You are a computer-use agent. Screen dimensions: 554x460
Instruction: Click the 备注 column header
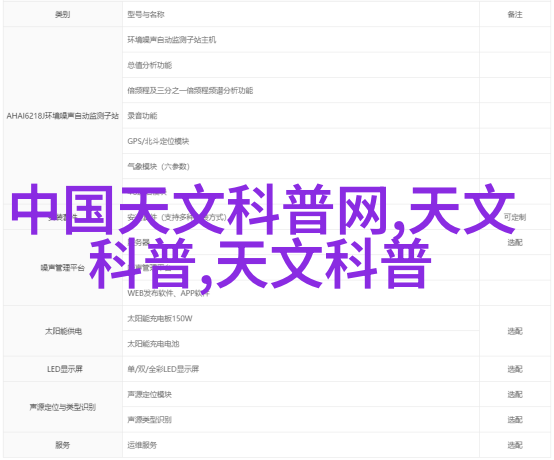click(x=515, y=14)
